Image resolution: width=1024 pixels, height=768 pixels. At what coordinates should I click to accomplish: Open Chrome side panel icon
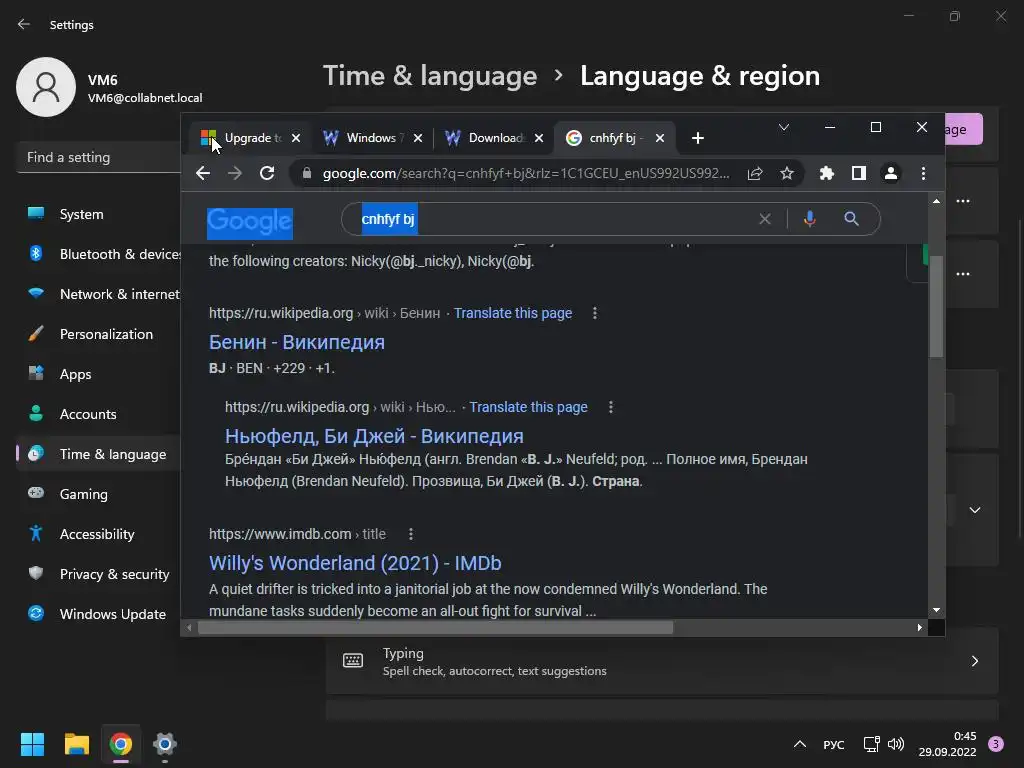[859, 173]
